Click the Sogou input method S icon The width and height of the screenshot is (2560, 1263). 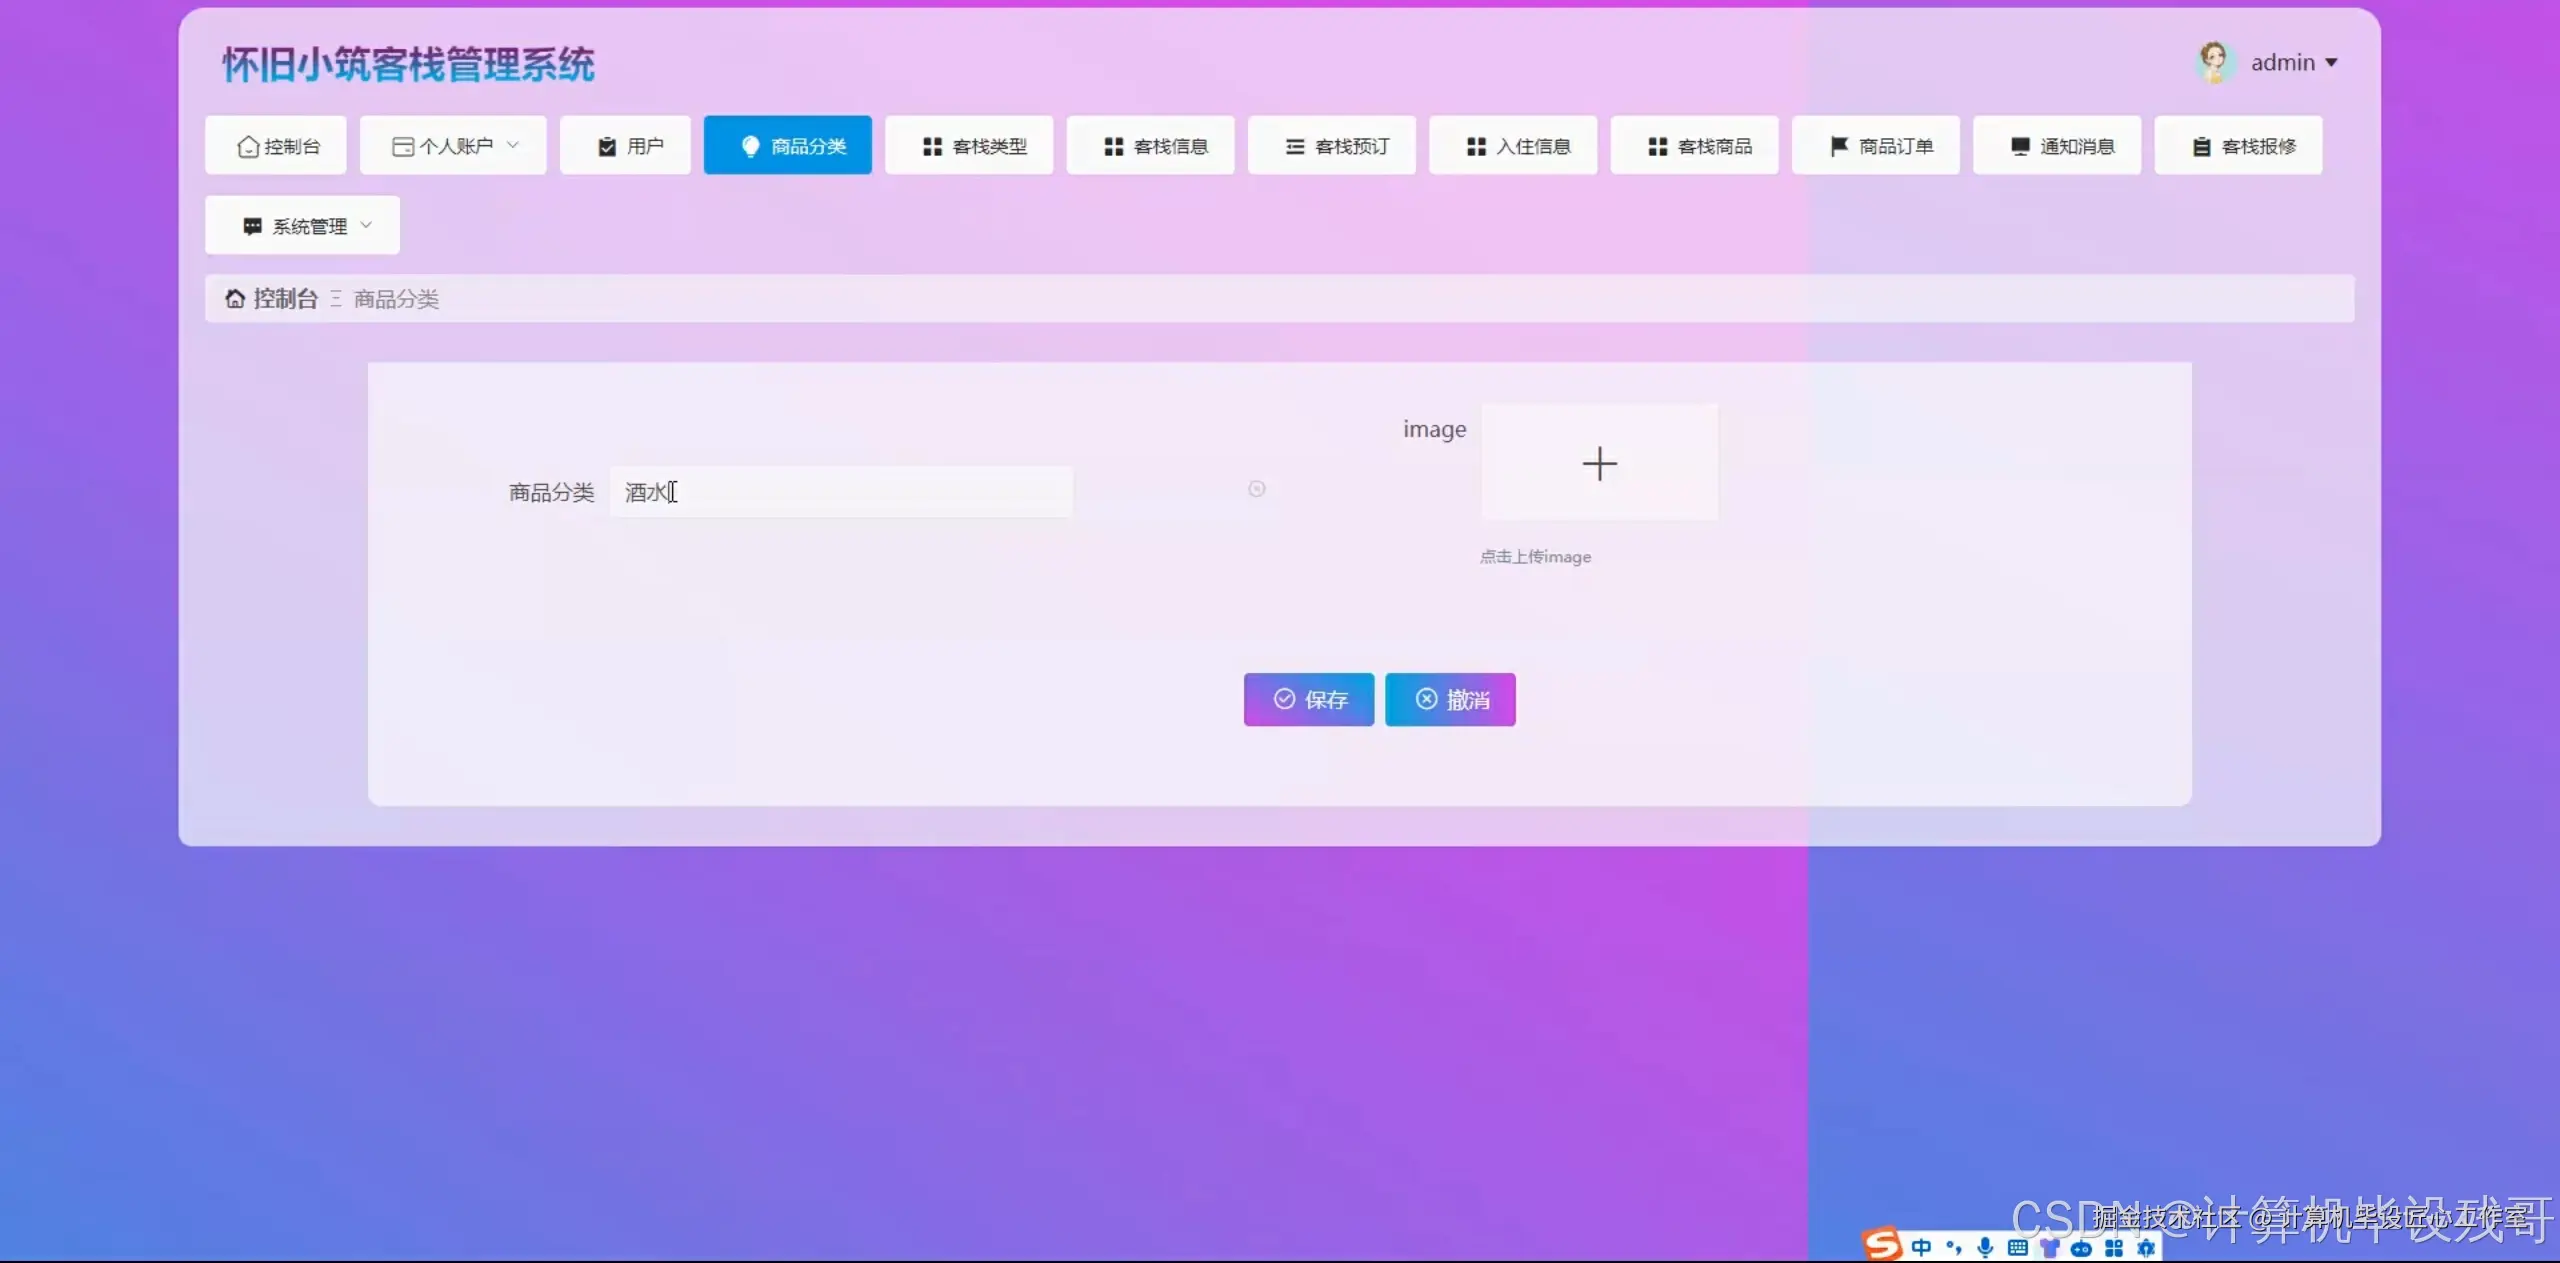tap(1882, 1245)
